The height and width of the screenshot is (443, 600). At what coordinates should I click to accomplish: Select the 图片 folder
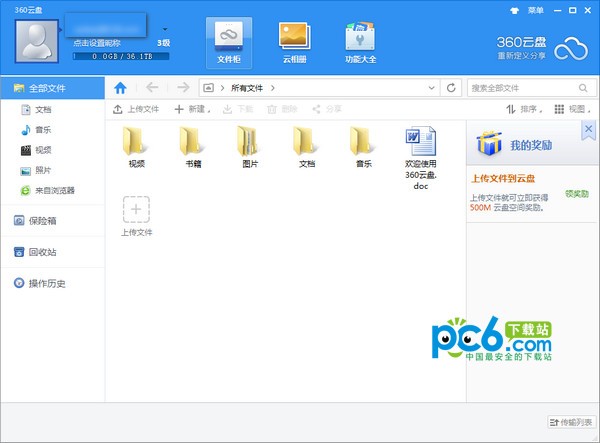pyautogui.click(x=250, y=147)
